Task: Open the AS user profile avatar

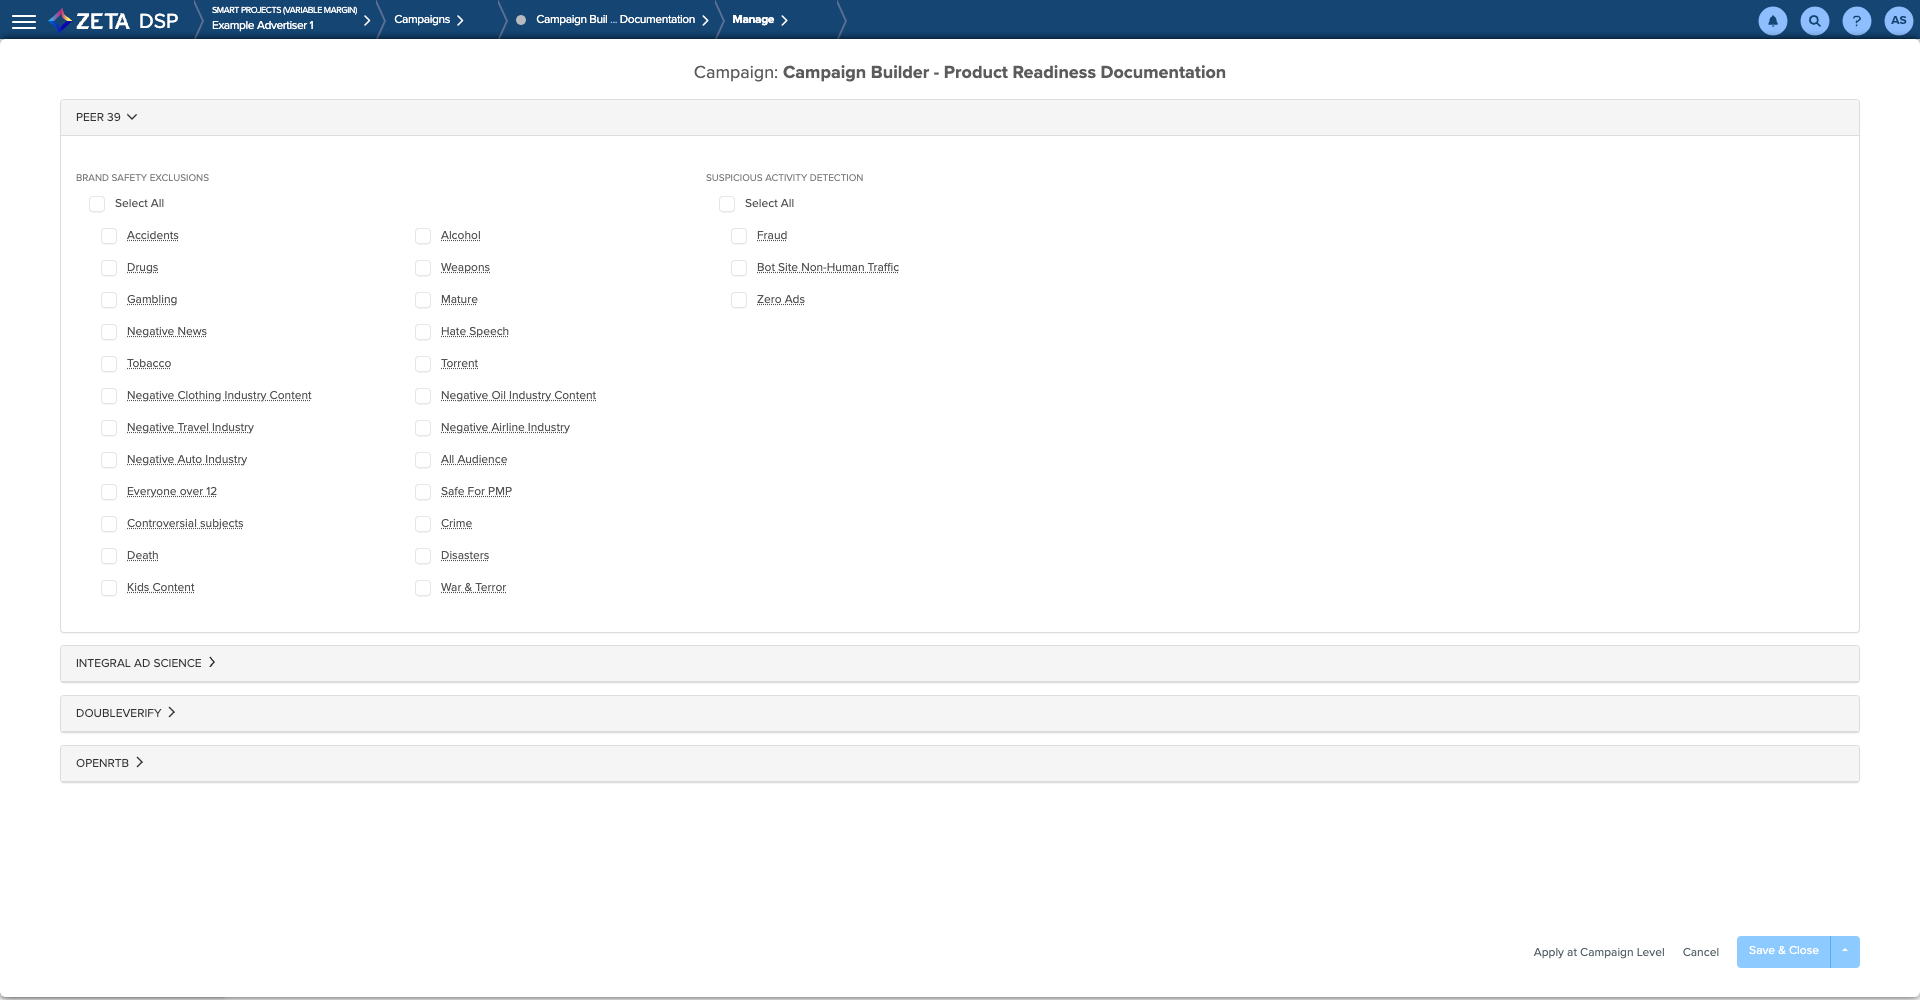Action: 1898,21
